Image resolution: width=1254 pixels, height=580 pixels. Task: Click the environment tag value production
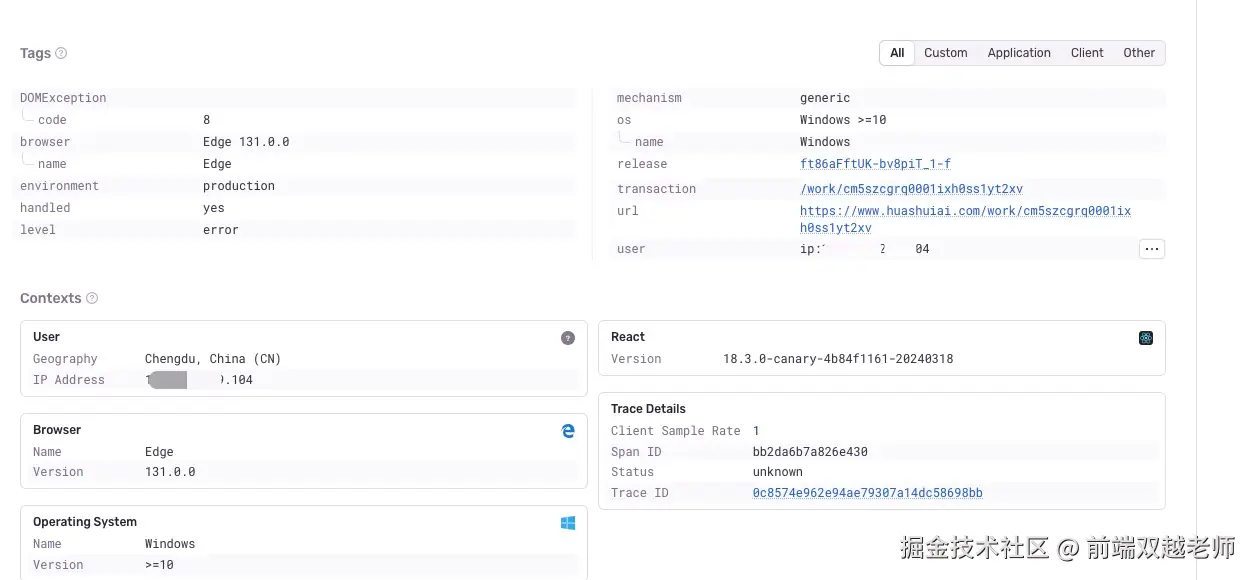[x=239, y=186]
